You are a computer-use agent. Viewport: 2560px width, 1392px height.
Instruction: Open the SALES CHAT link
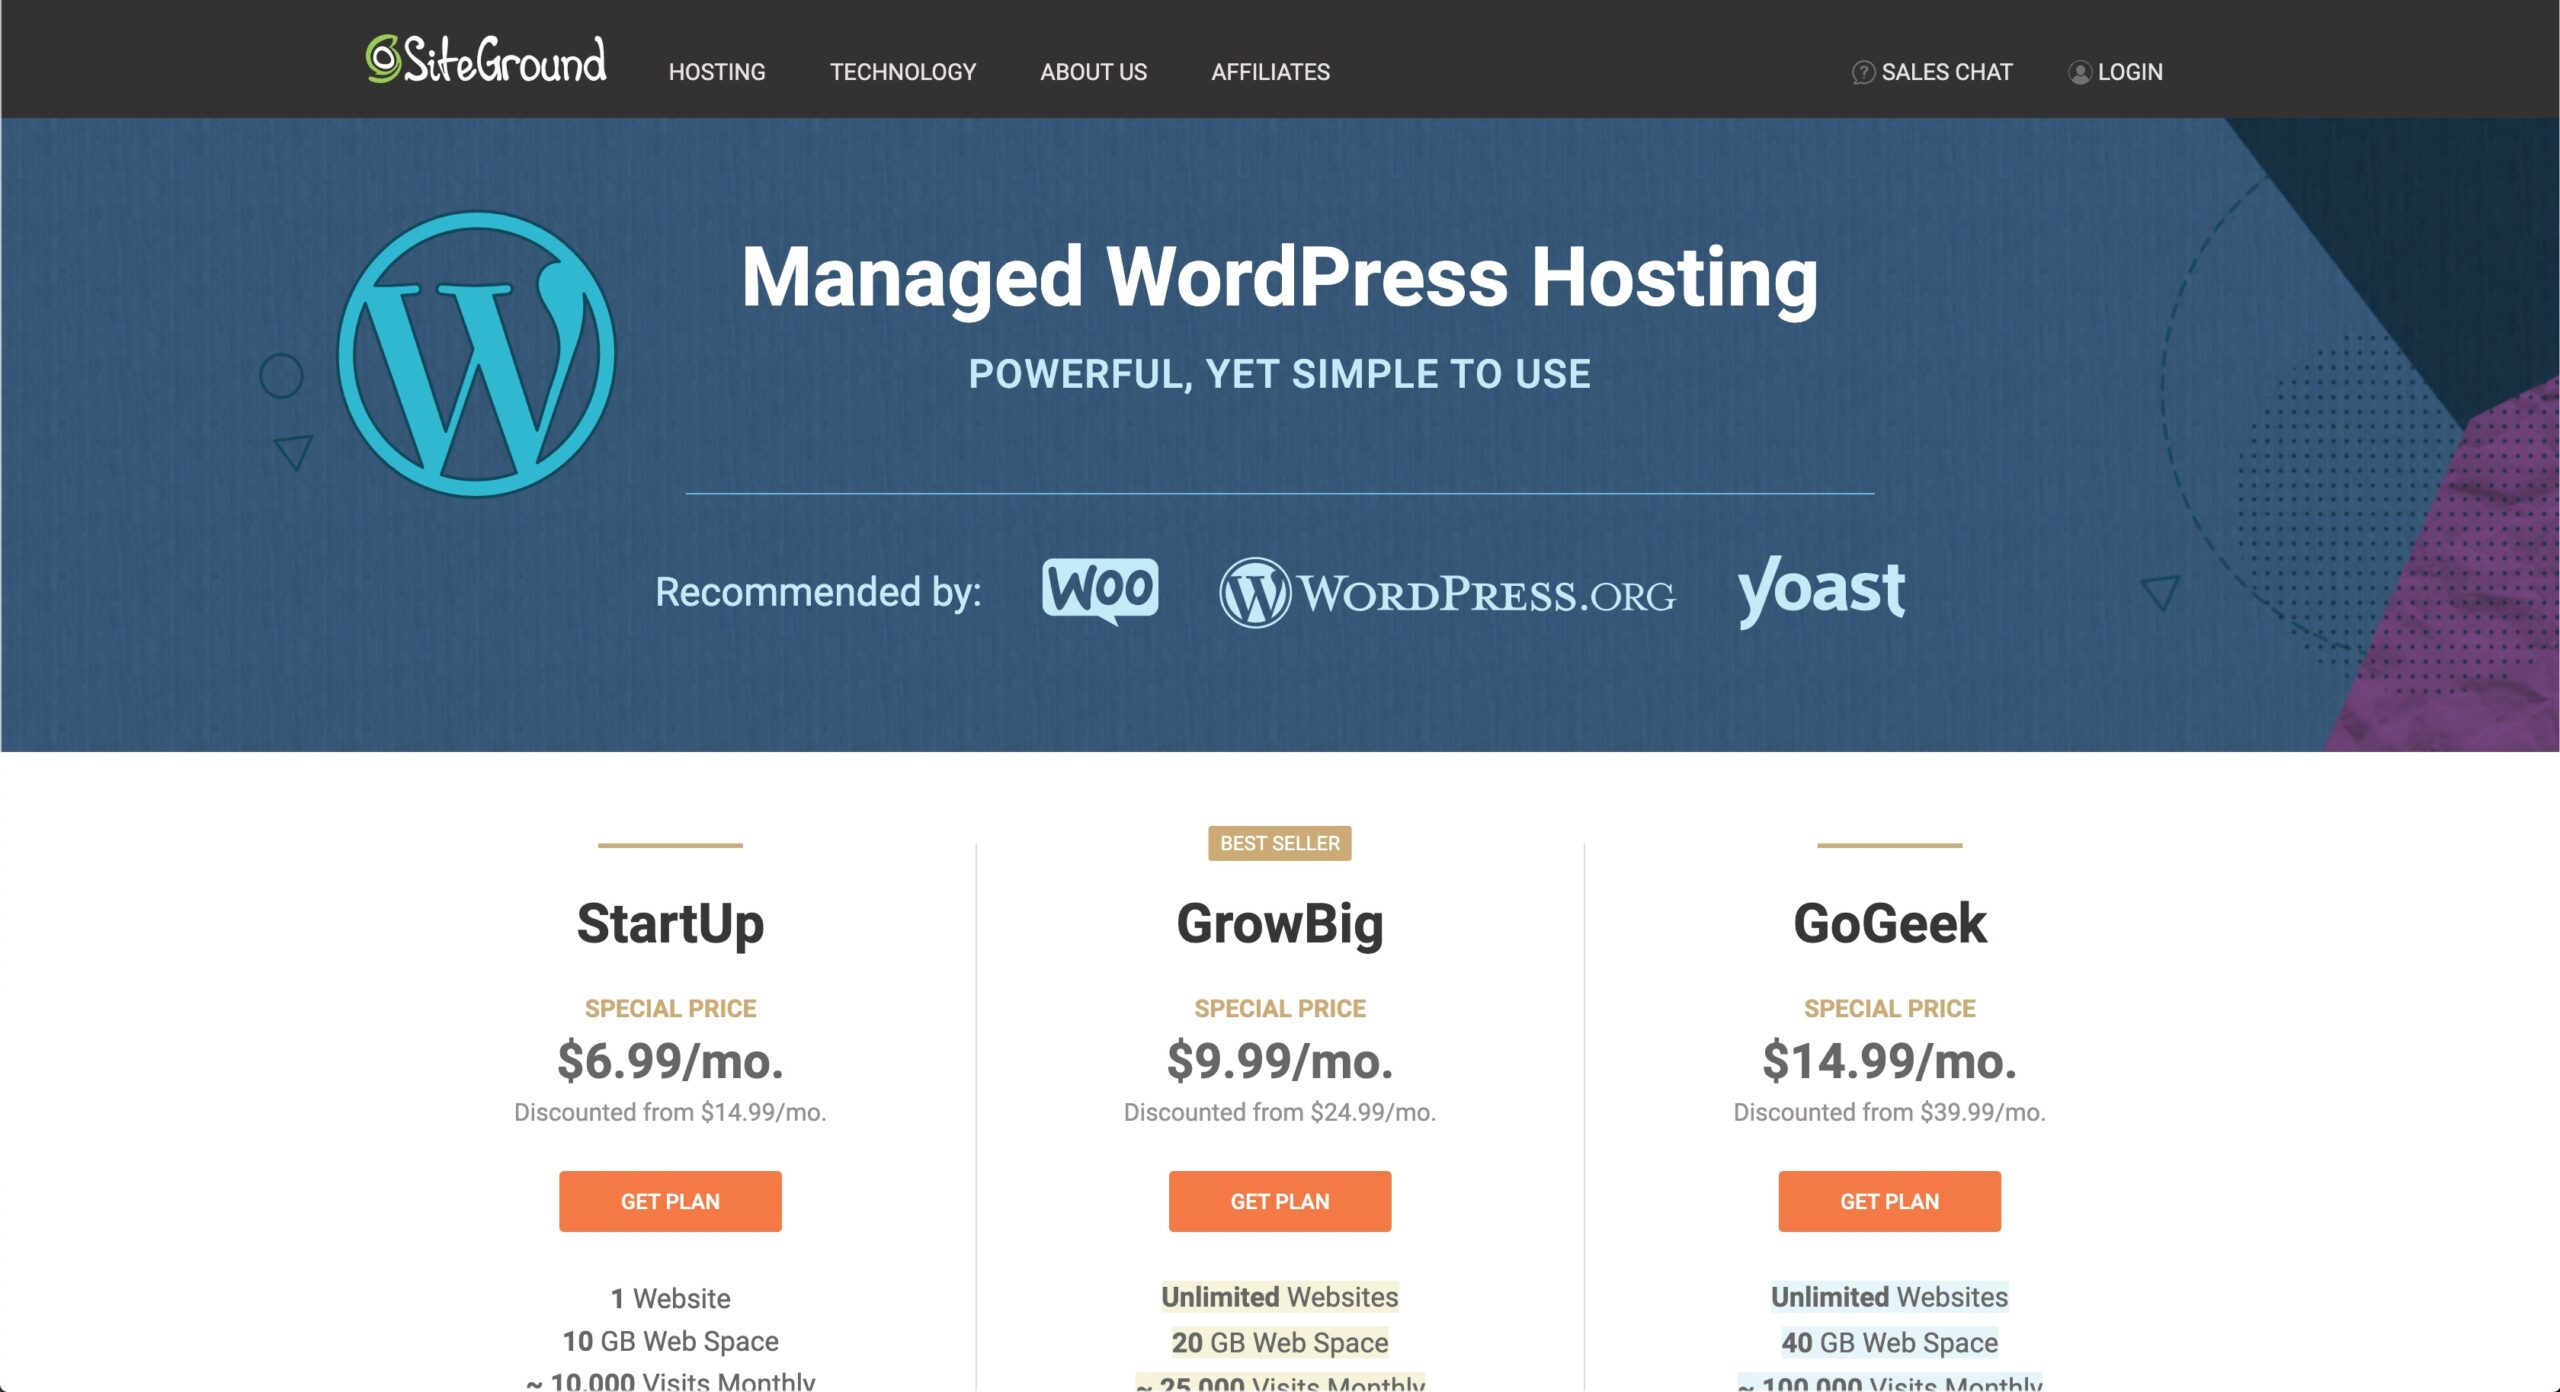1947,71
